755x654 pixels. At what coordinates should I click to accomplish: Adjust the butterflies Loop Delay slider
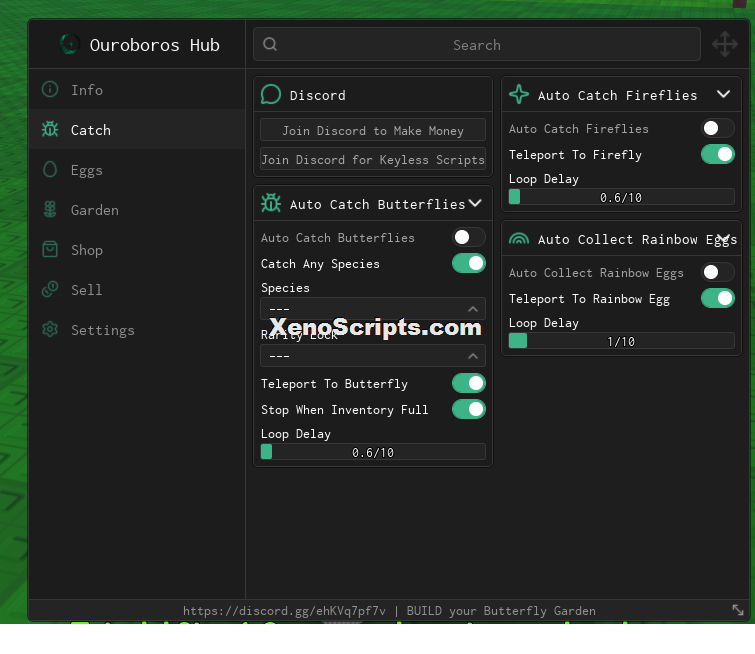coord(373,452)
